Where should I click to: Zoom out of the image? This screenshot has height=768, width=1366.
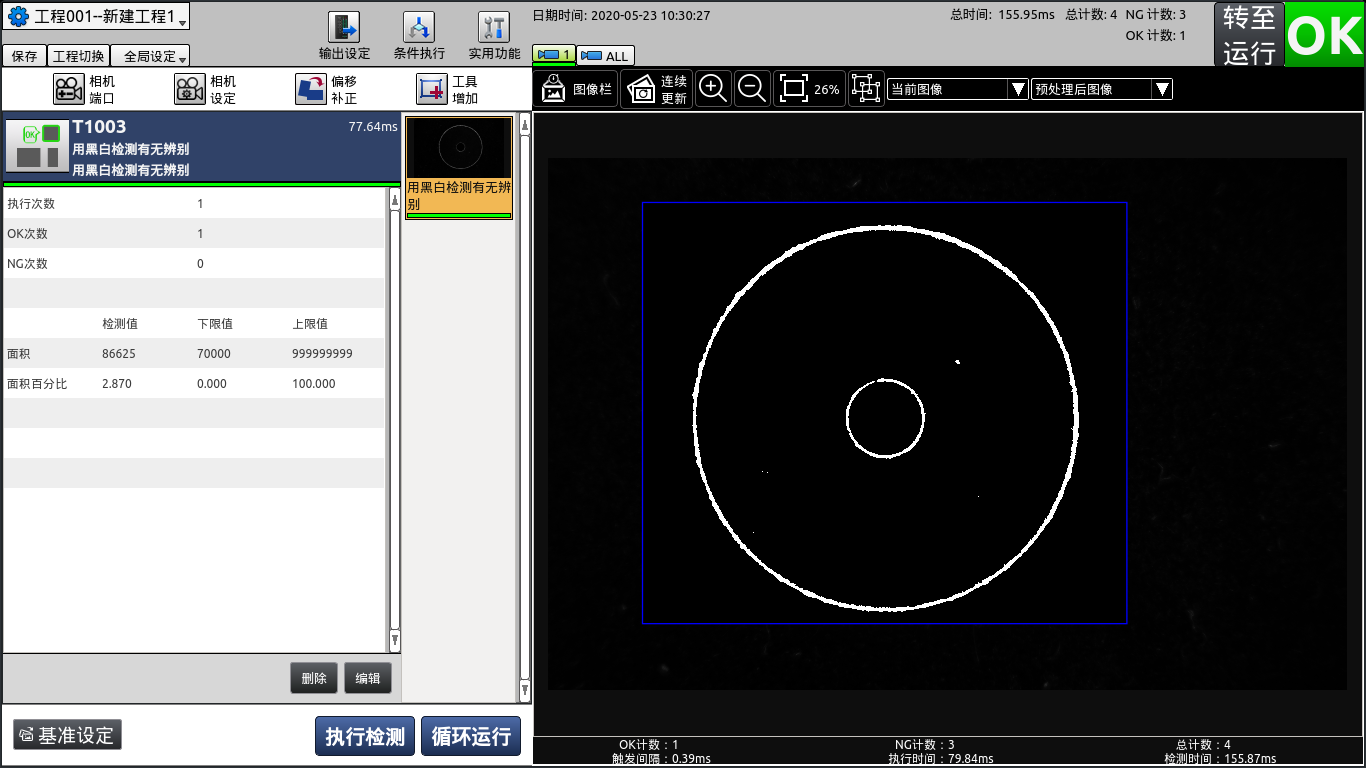point(752,89)
